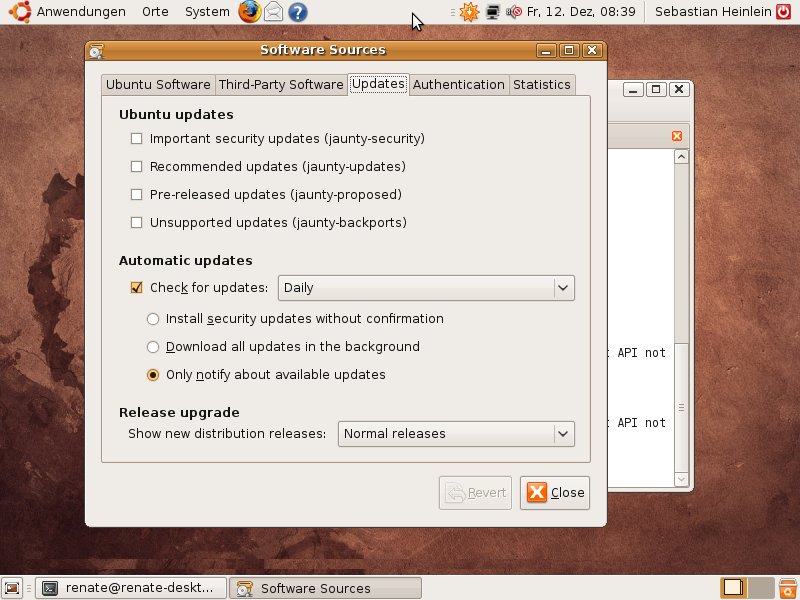This screenshot has height=600, width=800.
Task: Click the Software Sources taskbar button
Action: (x=326, y=588)
